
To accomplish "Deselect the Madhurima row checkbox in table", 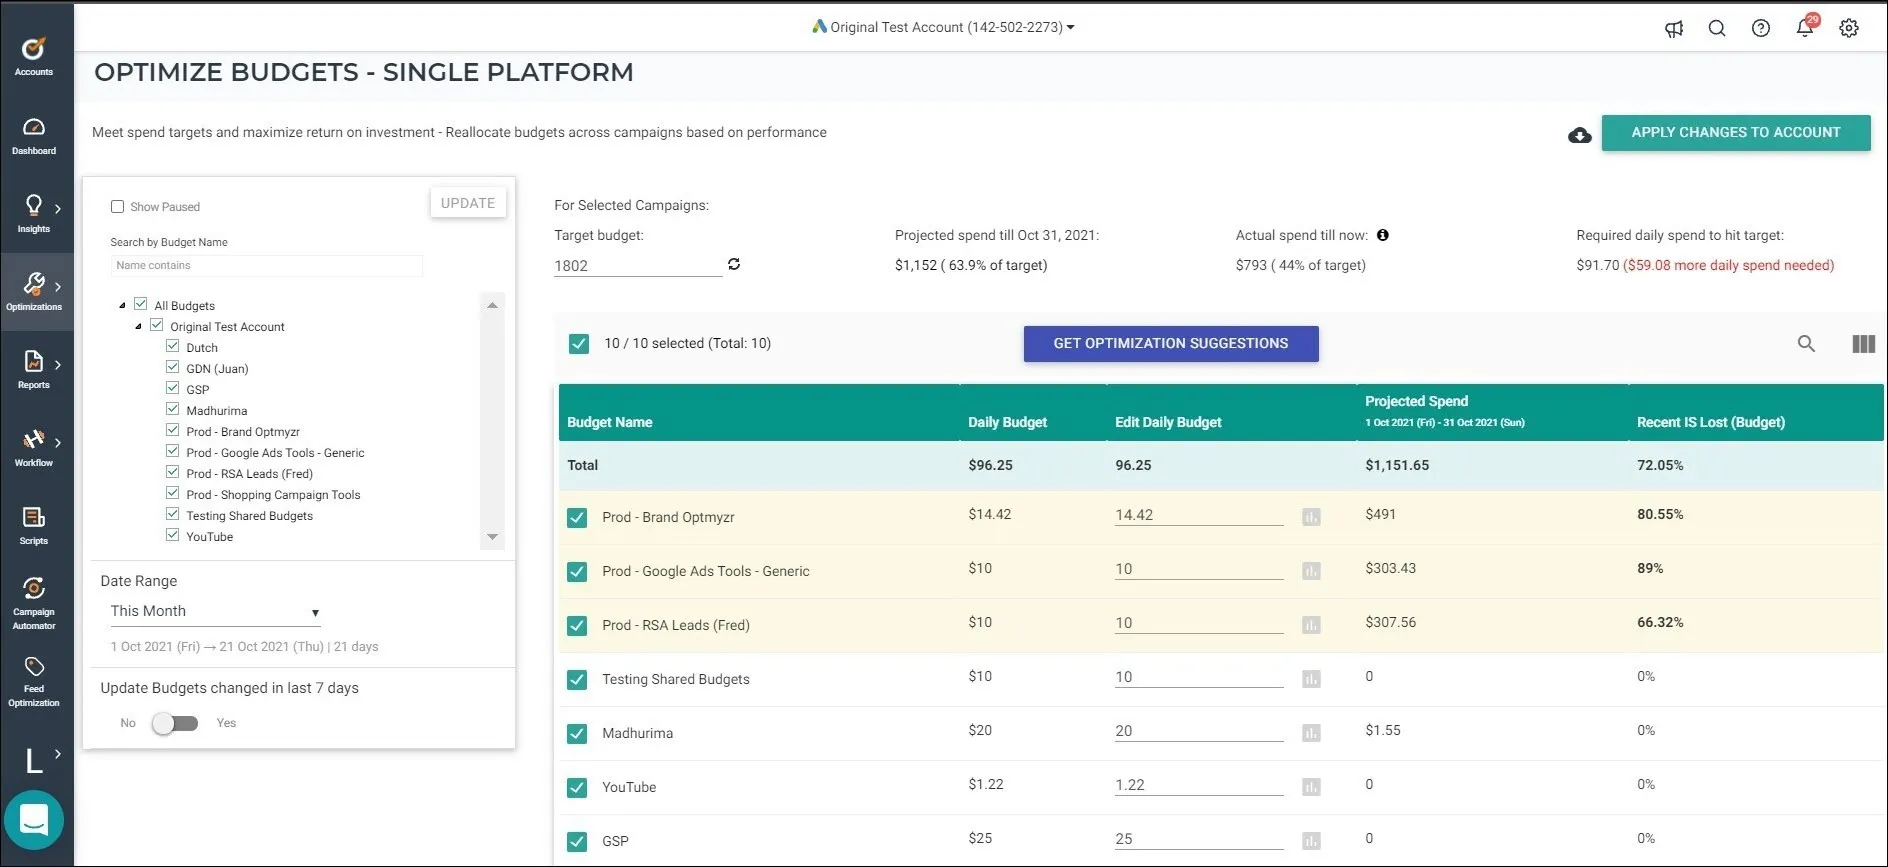I will click(577, 734).
